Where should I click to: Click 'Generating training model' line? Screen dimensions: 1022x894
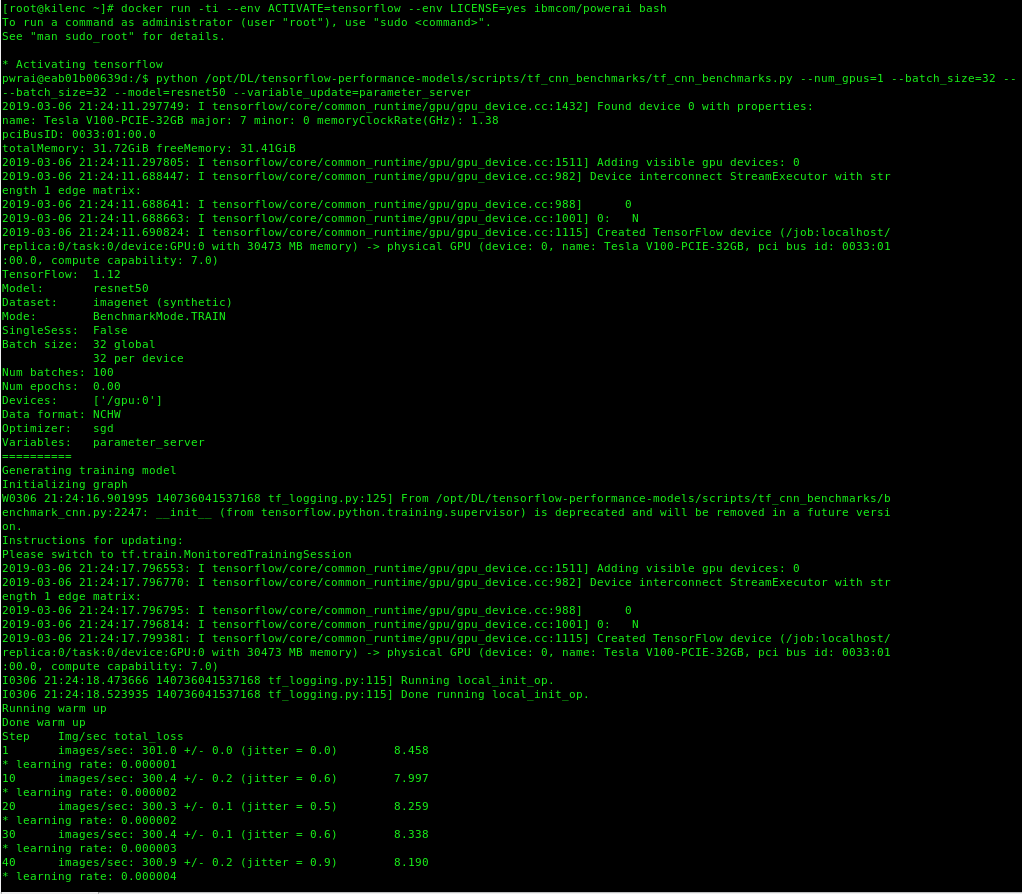tap(89, 470)
